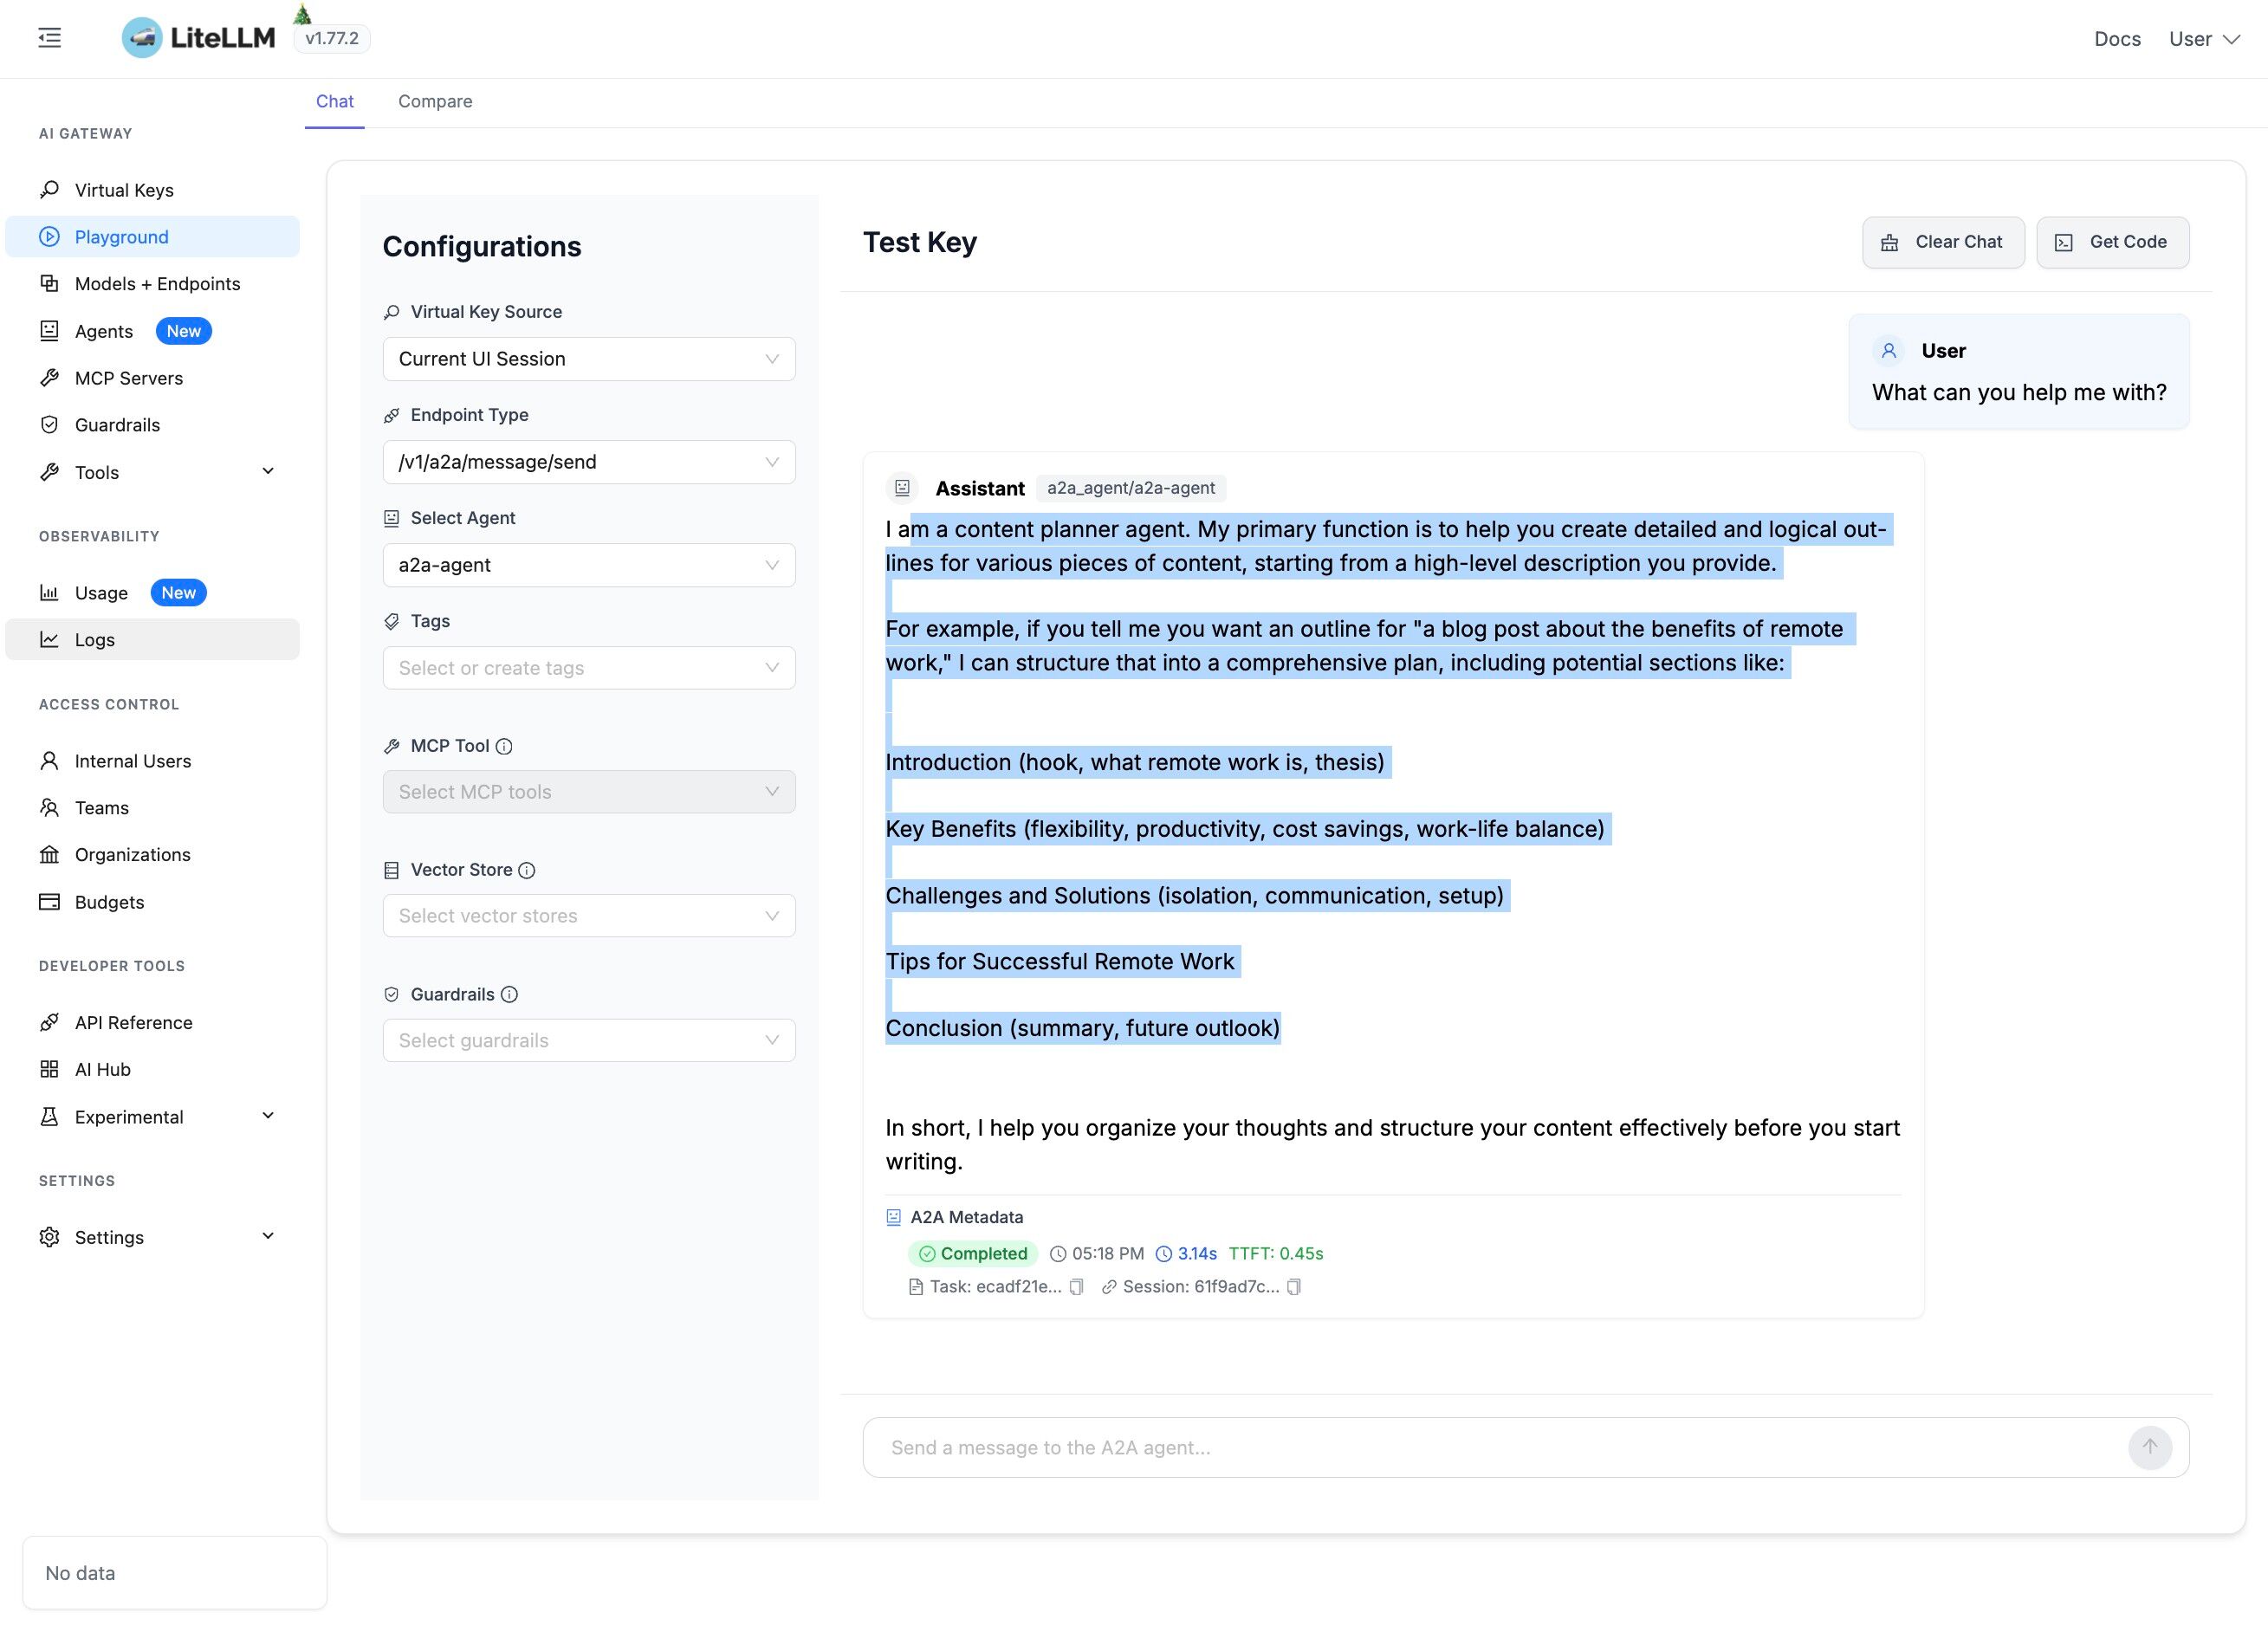
Task: Click the Get Code button
Action: point(2112,242)
